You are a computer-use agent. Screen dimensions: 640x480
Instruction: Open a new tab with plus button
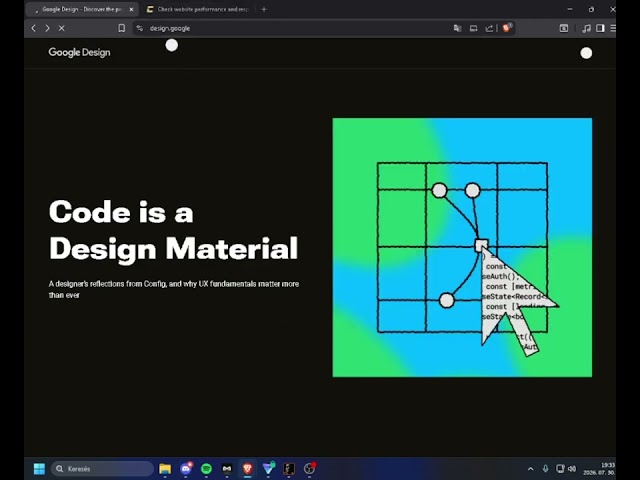264,9
